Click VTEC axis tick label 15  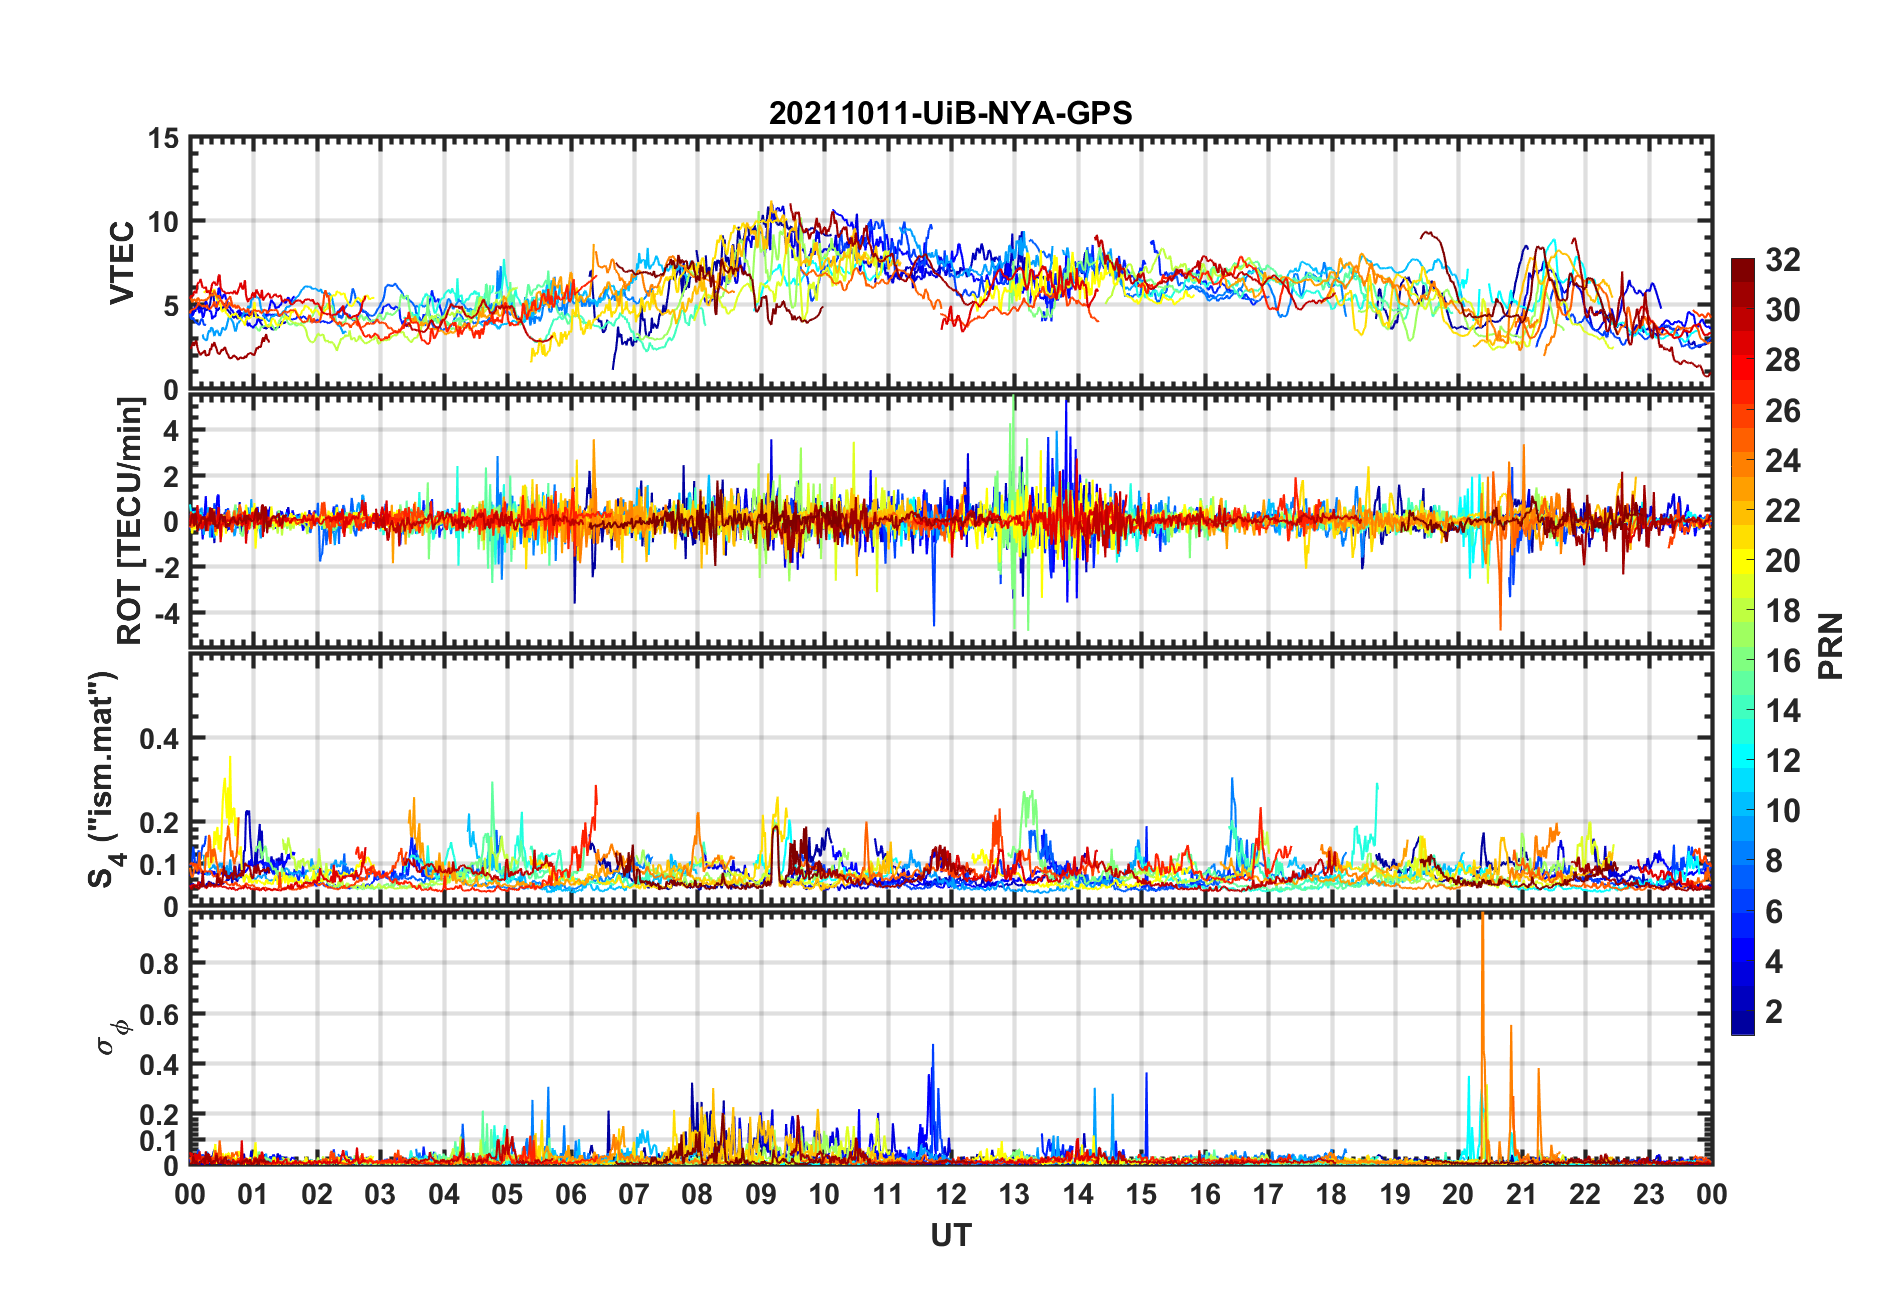164,139
